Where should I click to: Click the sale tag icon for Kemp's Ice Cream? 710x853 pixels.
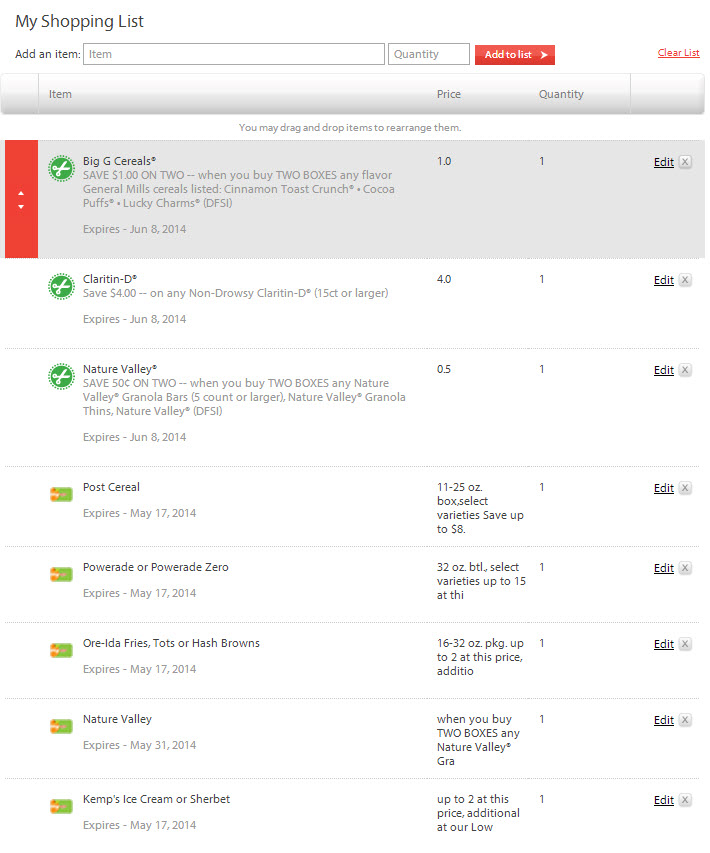pyautogui.click(x=61, y=807)
